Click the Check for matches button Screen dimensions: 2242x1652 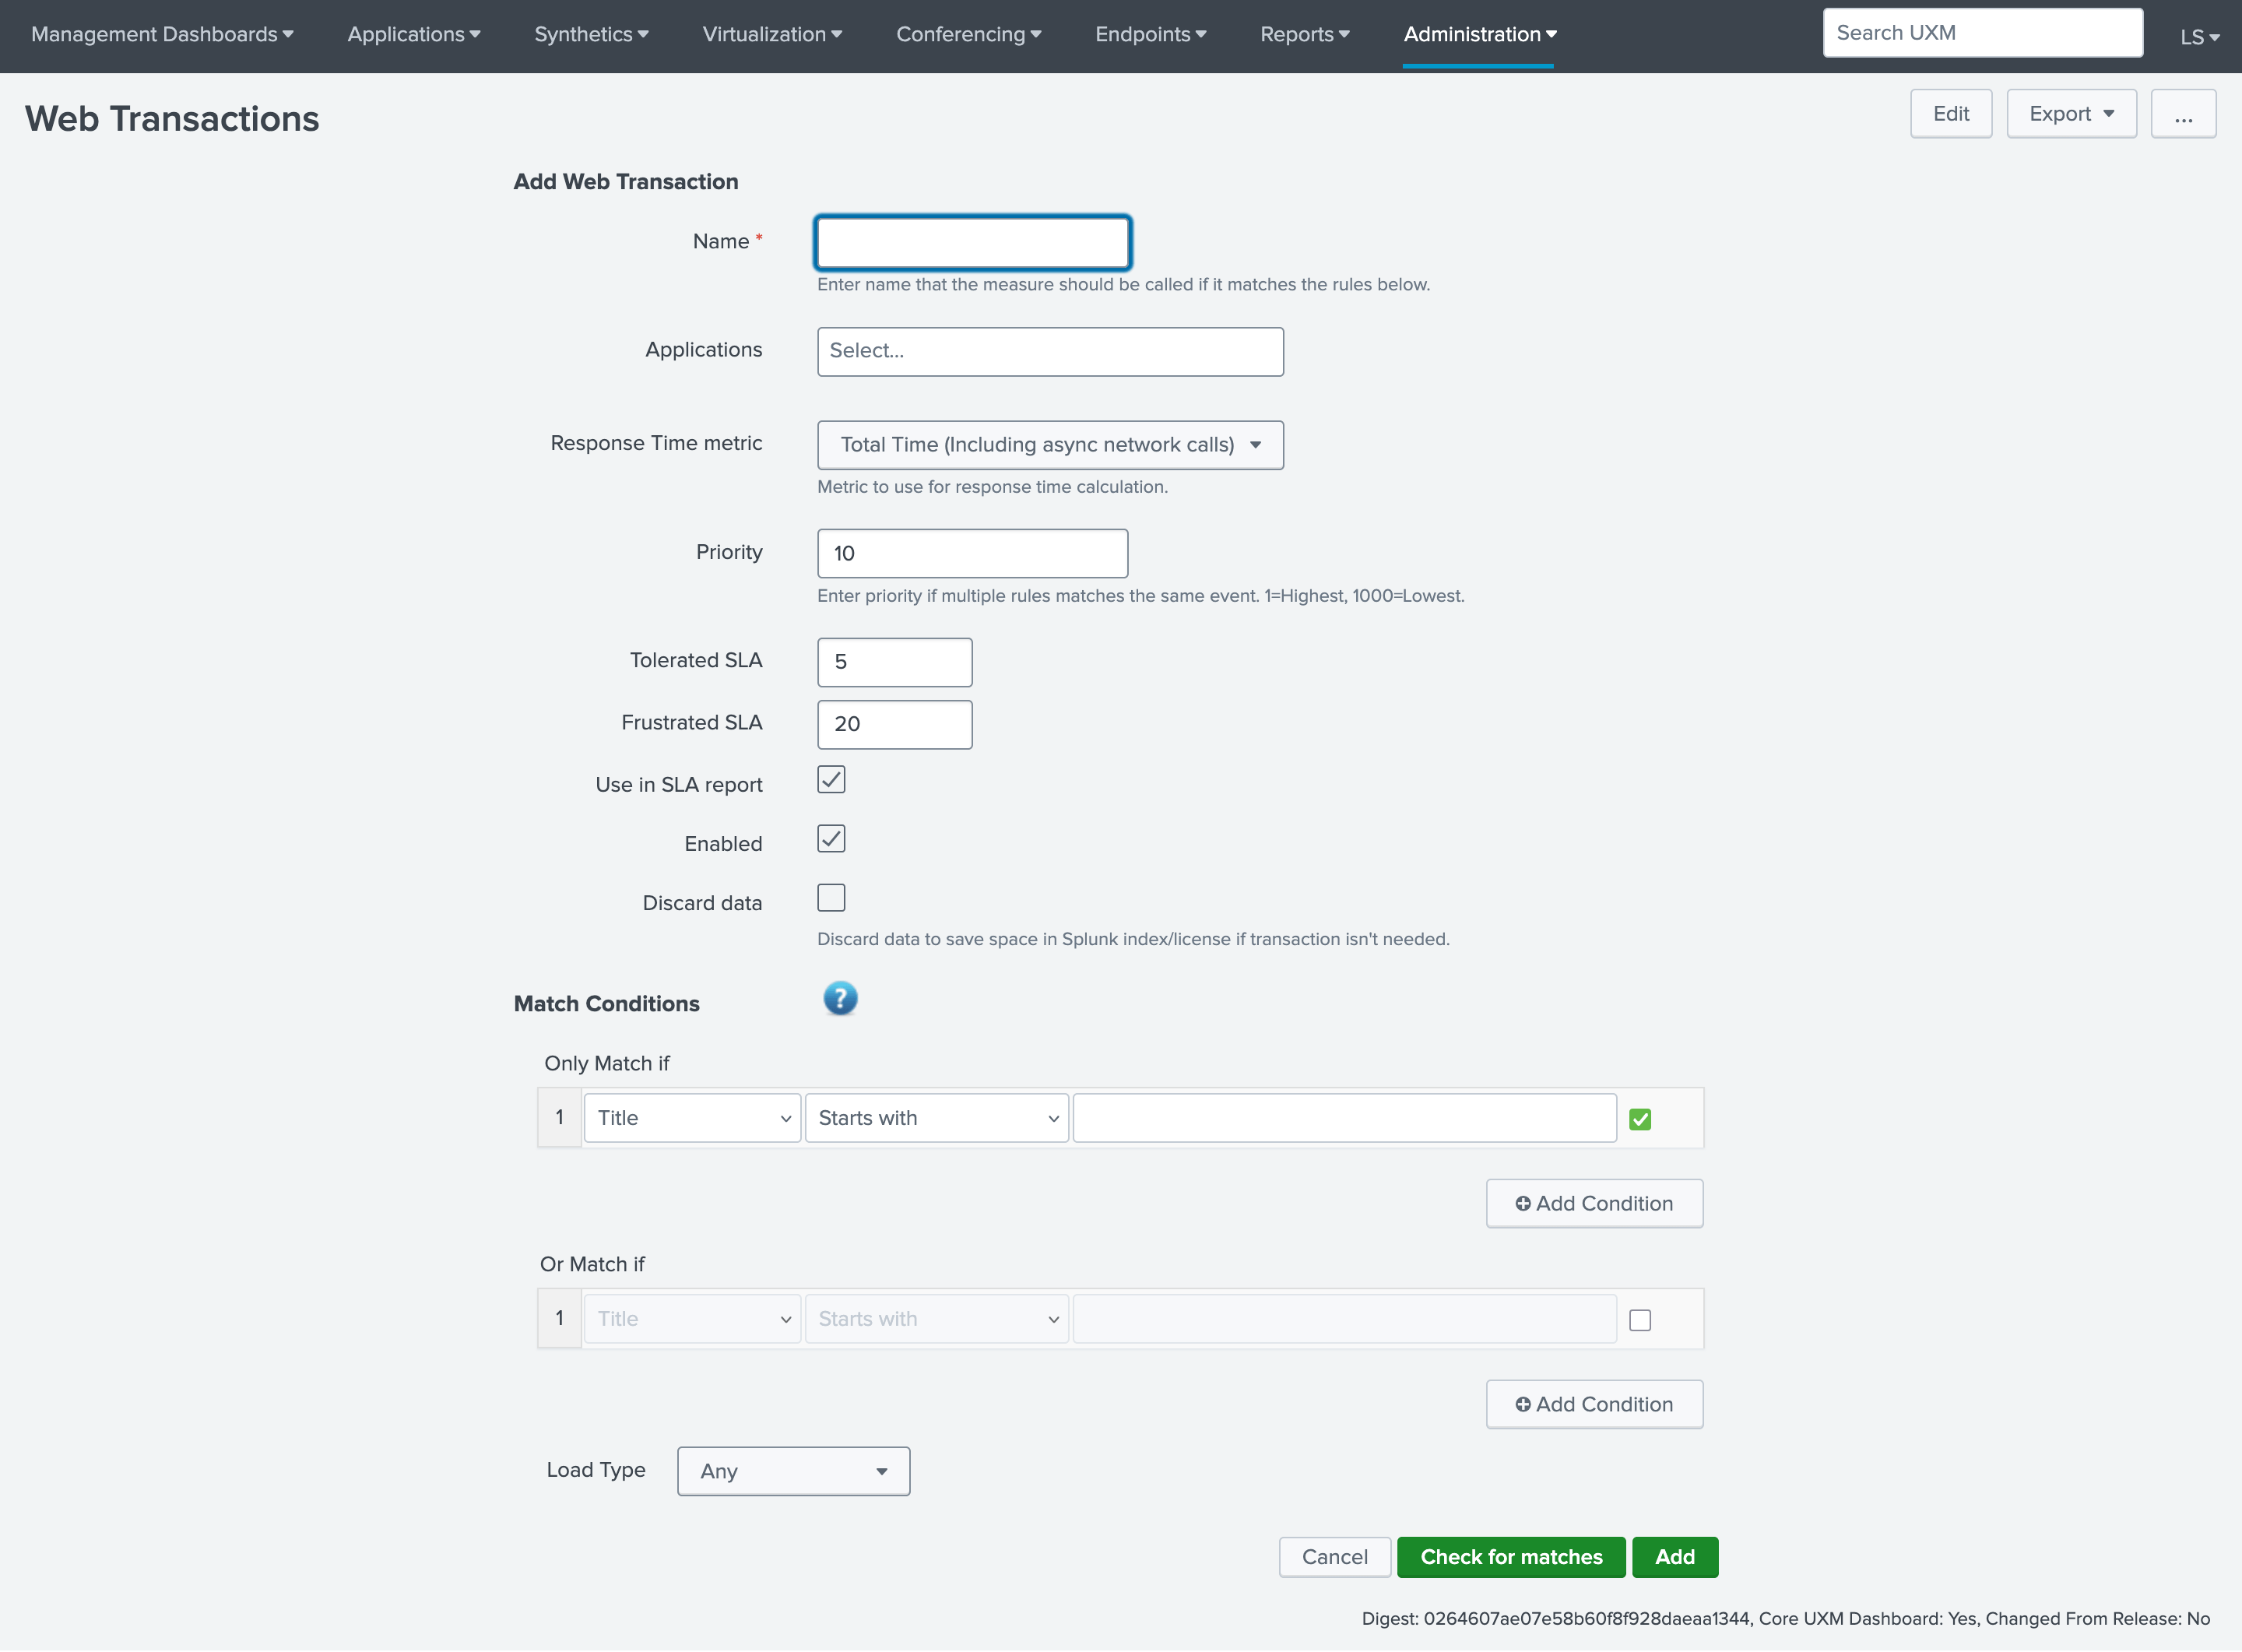tap(1510, 1557)
